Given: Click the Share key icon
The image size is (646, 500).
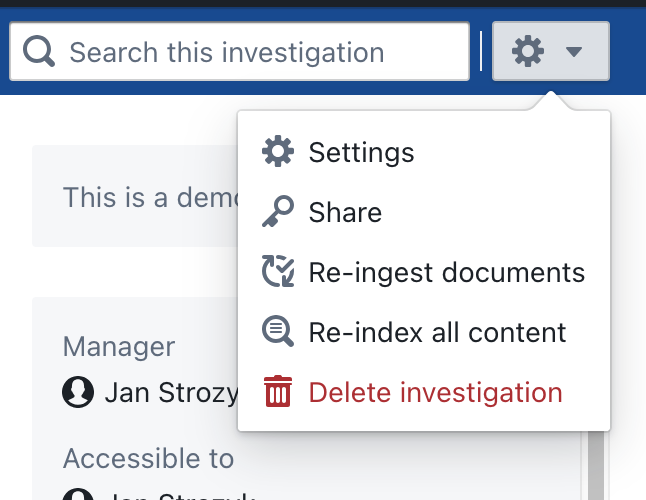Looking at the screenshot, I should [x=278, y=212].
